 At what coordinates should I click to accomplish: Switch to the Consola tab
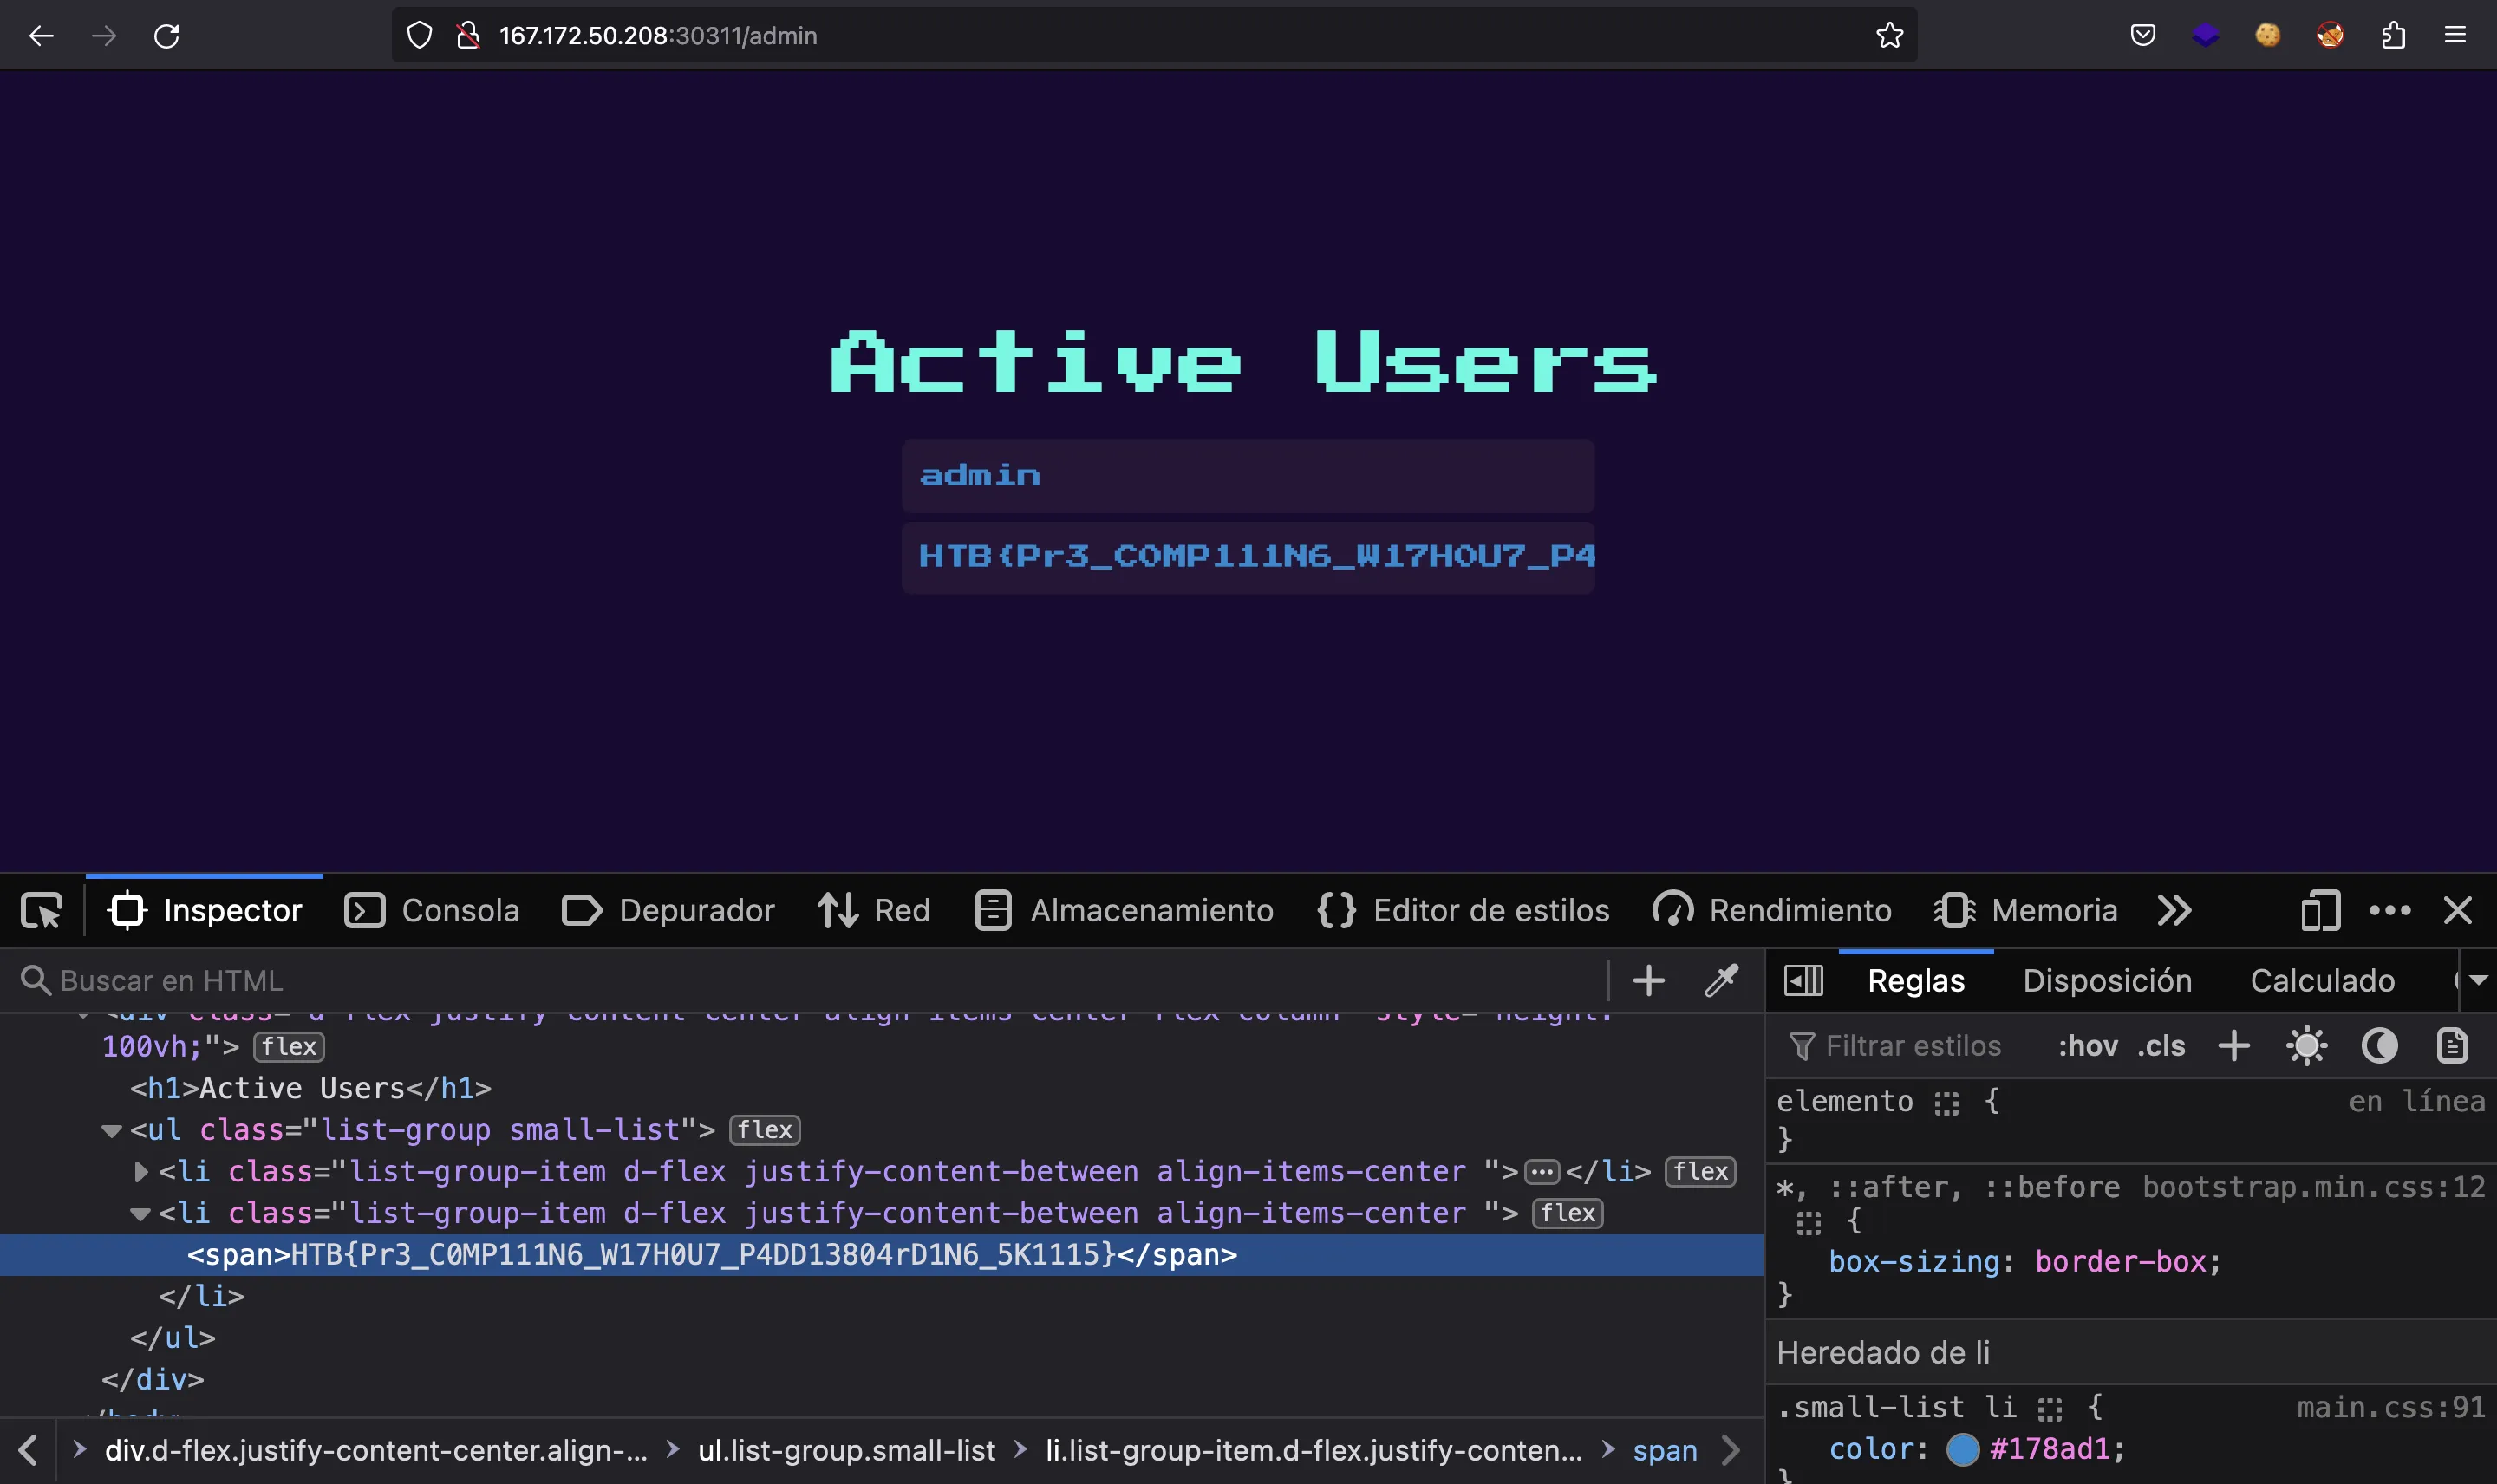[431, 910]
